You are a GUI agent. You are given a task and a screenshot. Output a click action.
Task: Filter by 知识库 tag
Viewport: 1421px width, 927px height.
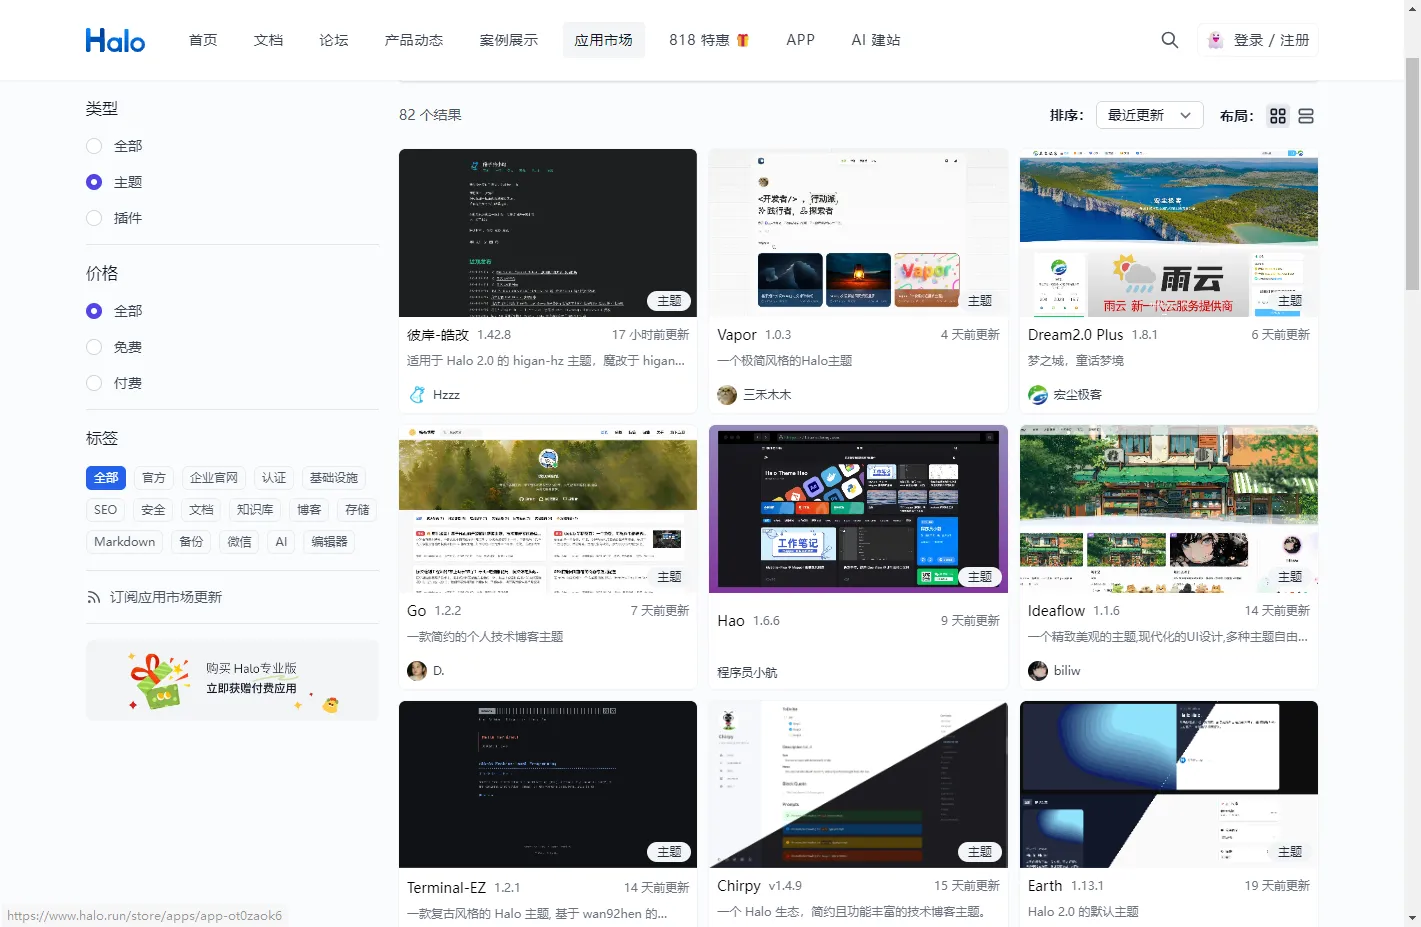[255, 510]
